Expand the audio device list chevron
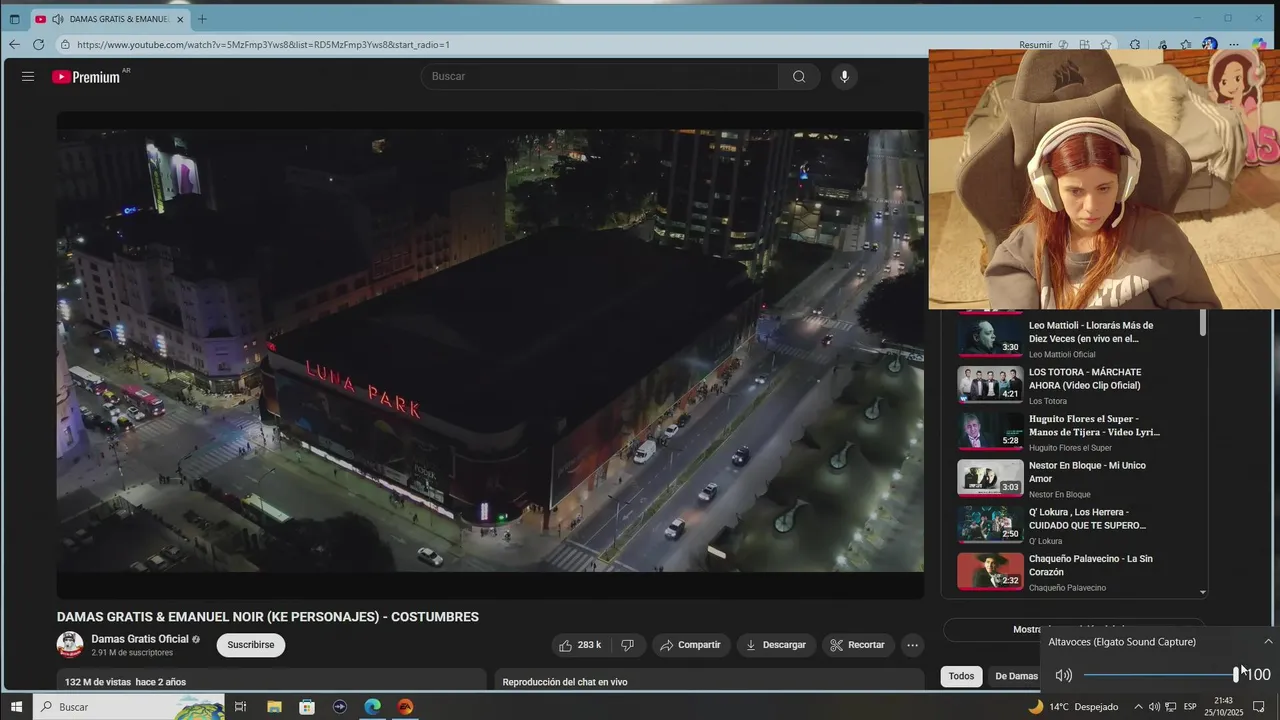 click(1268, 642)
